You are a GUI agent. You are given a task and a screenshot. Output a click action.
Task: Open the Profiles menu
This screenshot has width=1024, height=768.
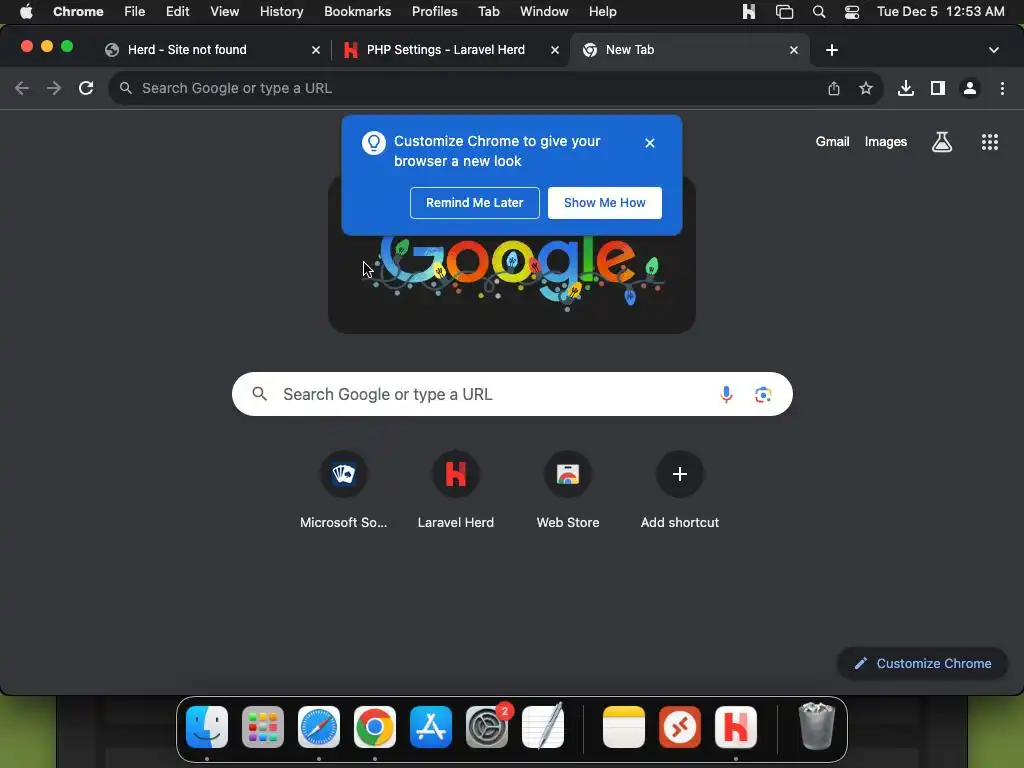coord(435,12)
